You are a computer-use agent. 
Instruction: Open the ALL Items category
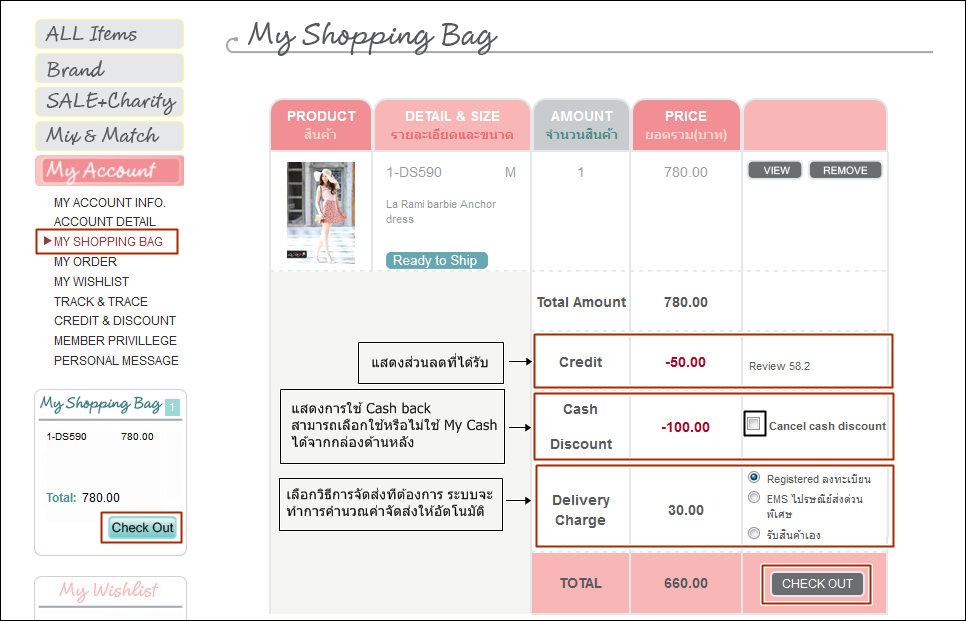coord(109,34)
